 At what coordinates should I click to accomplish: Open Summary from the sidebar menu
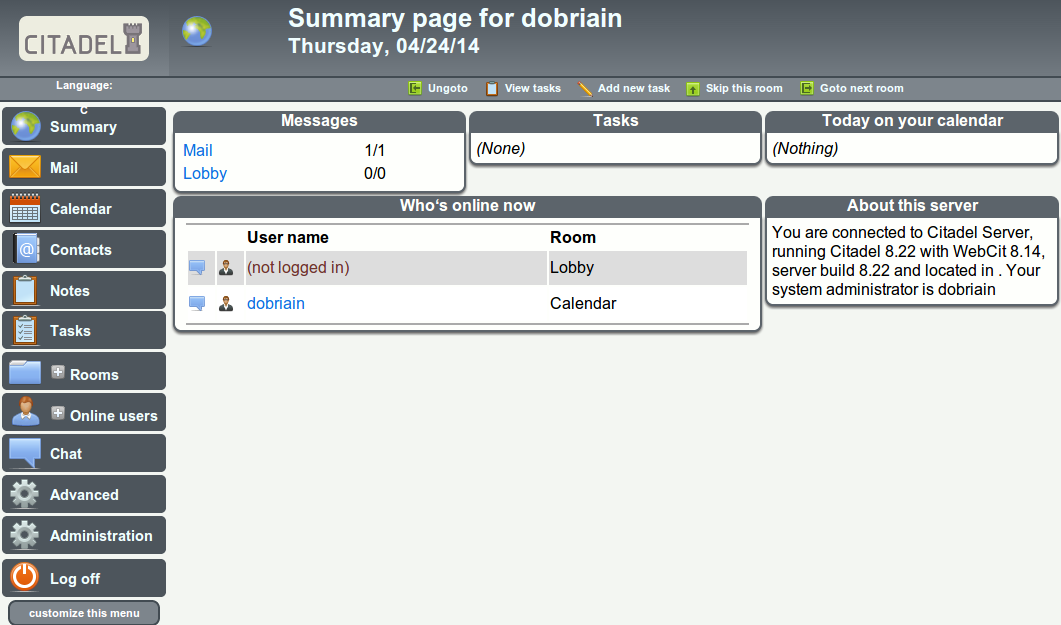point(84,126)
